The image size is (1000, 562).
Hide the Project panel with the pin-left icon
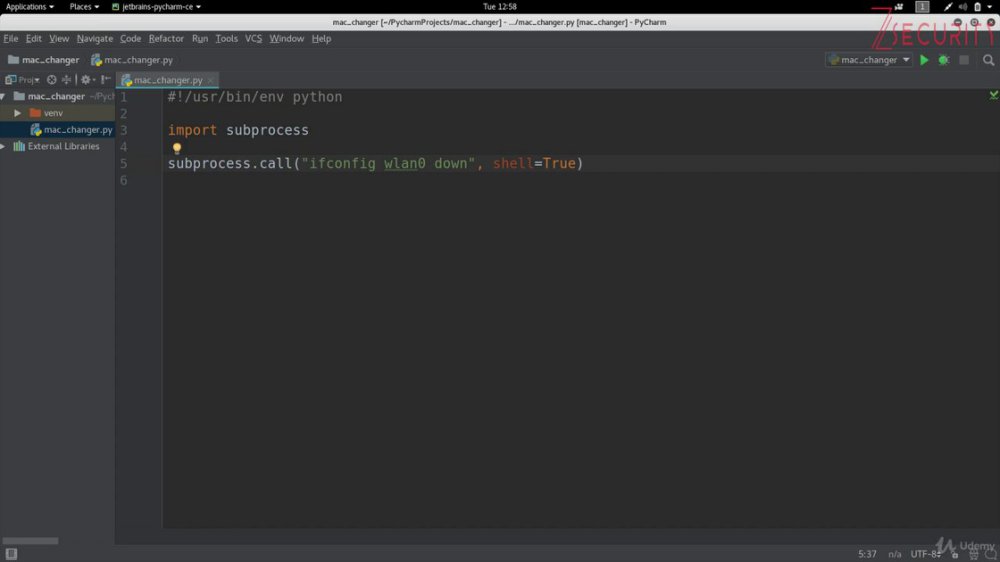tap(106, 80)
